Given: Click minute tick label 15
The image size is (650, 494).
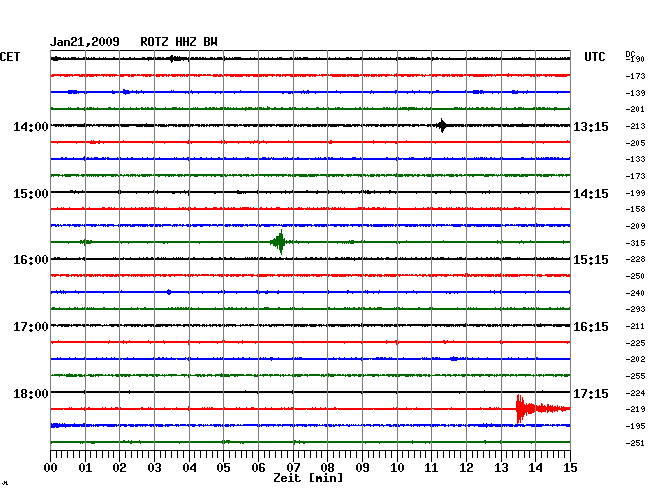Looking at the screenshot, I should point(570,467).
